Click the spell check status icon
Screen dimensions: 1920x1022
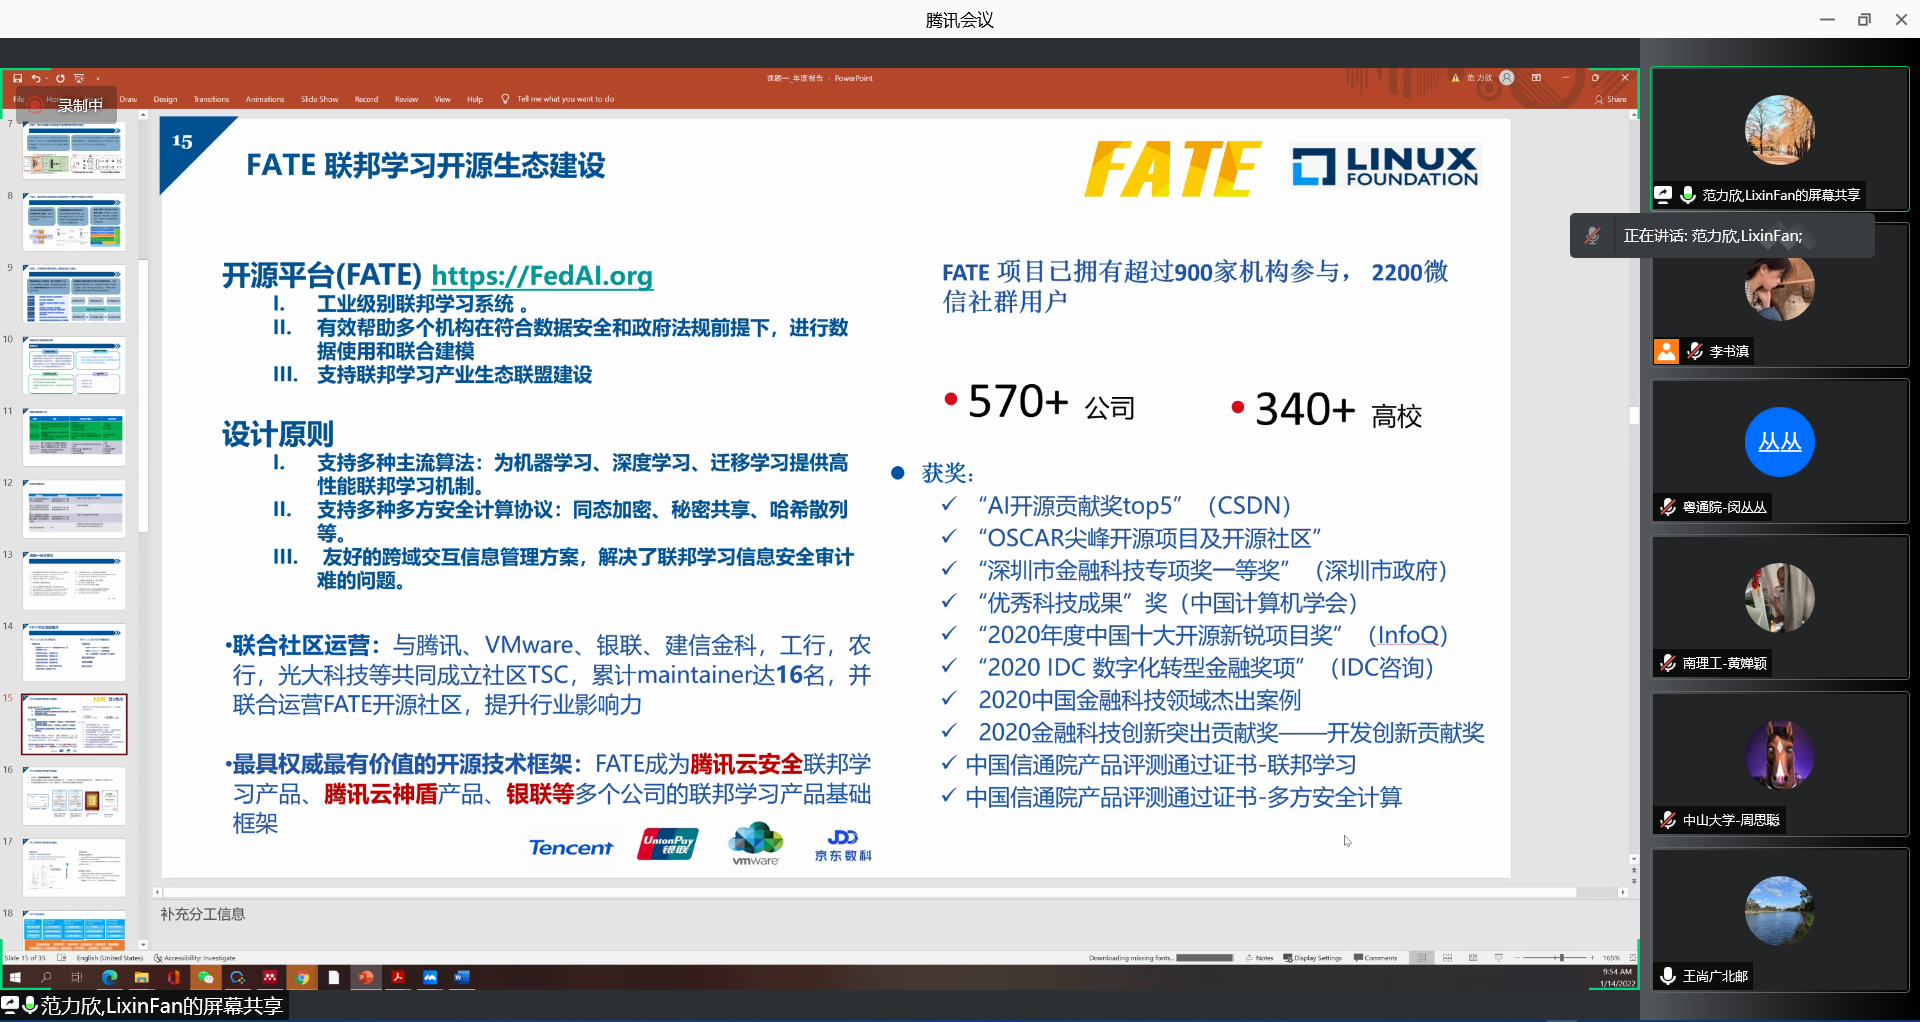coord(62,958)
